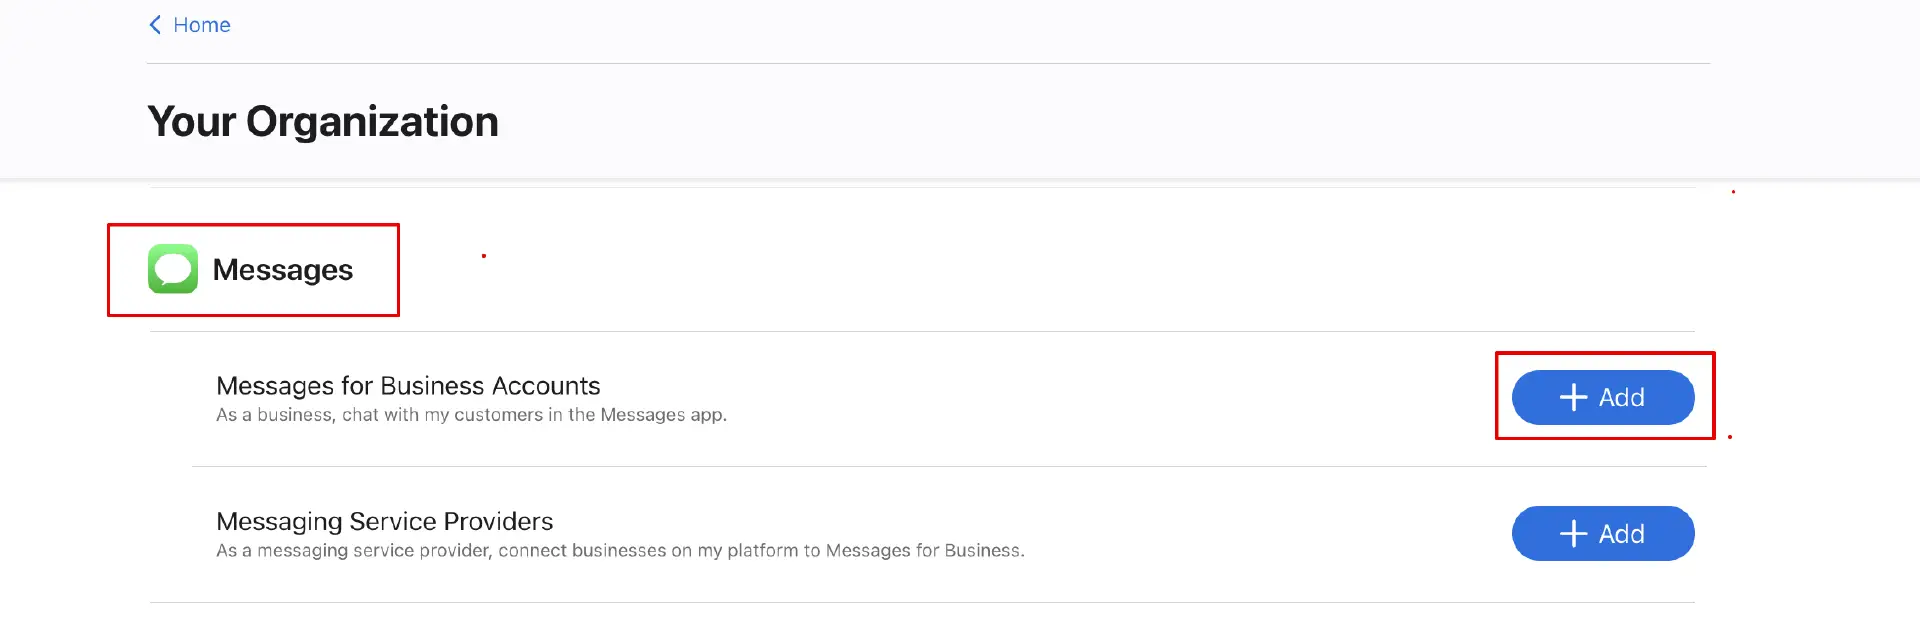
Task: Go back via the Home link
Action: [201, 25]
